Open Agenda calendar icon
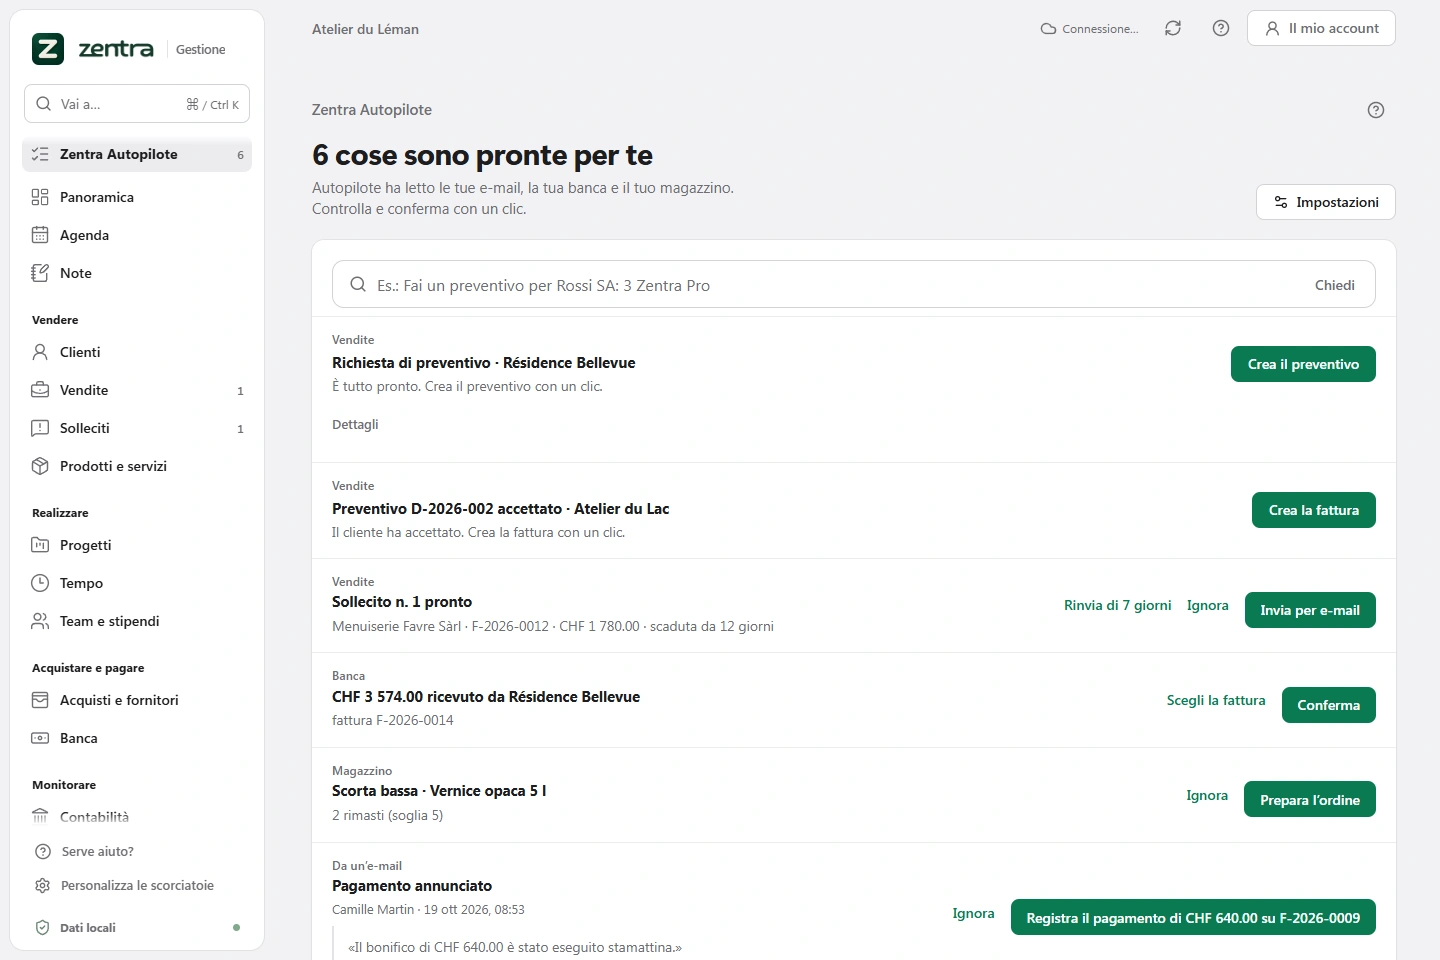 [40, 235]
